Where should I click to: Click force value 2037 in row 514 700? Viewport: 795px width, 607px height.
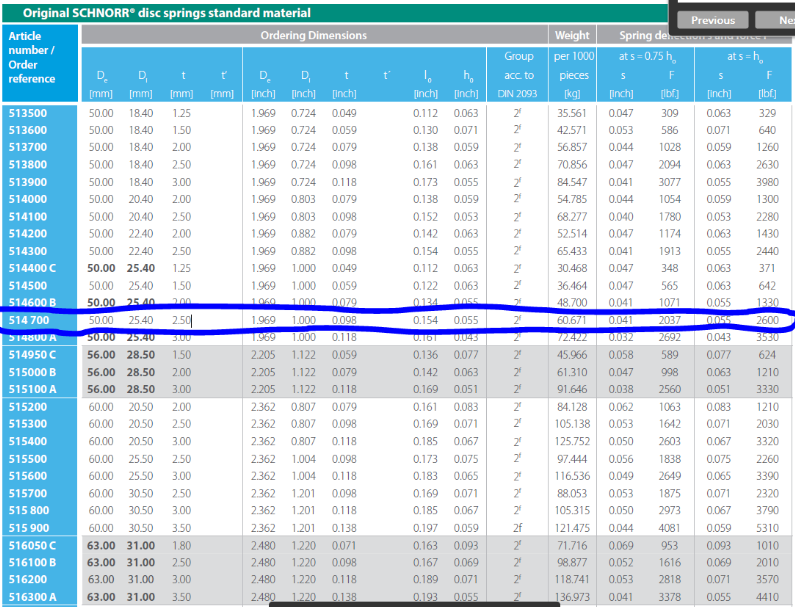[670, 320]
